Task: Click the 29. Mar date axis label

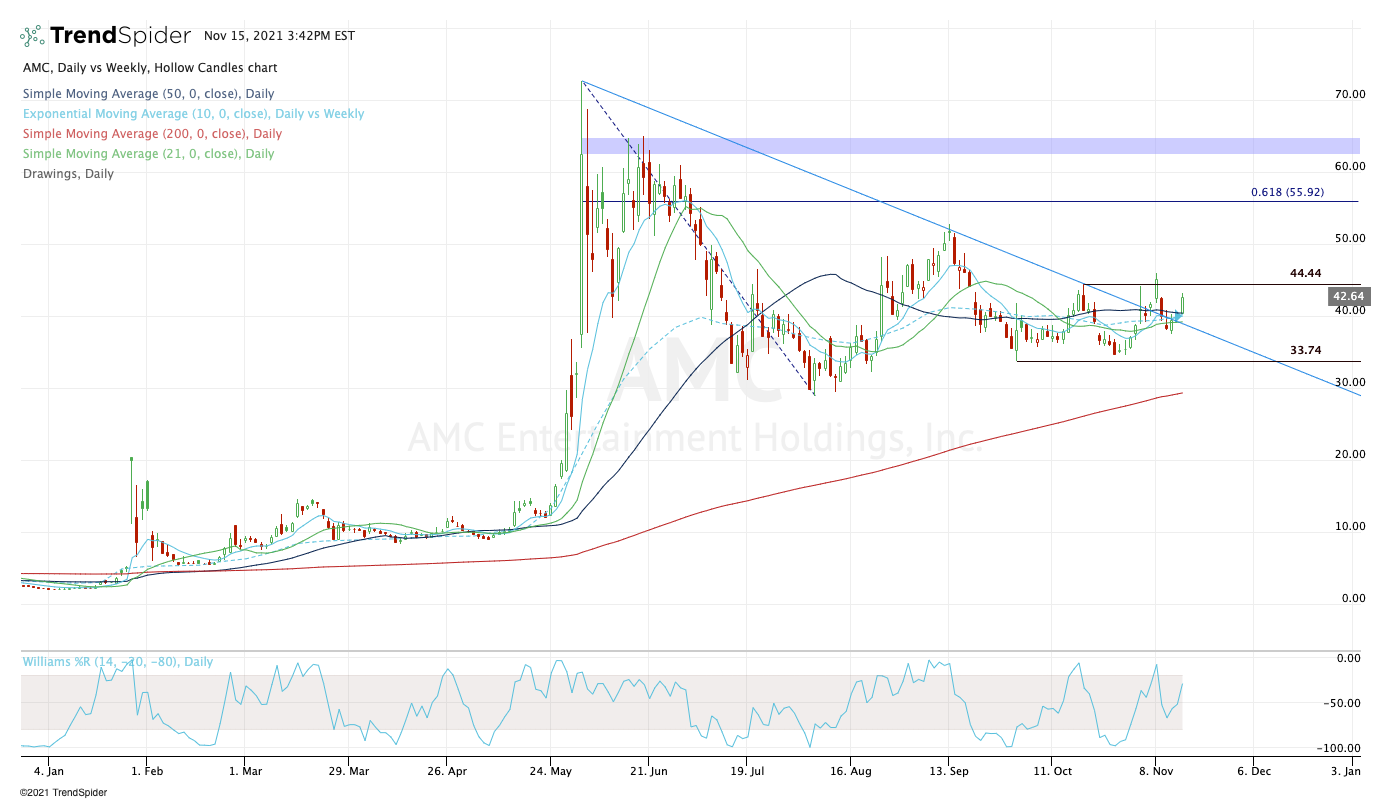Action: [349, 772]
